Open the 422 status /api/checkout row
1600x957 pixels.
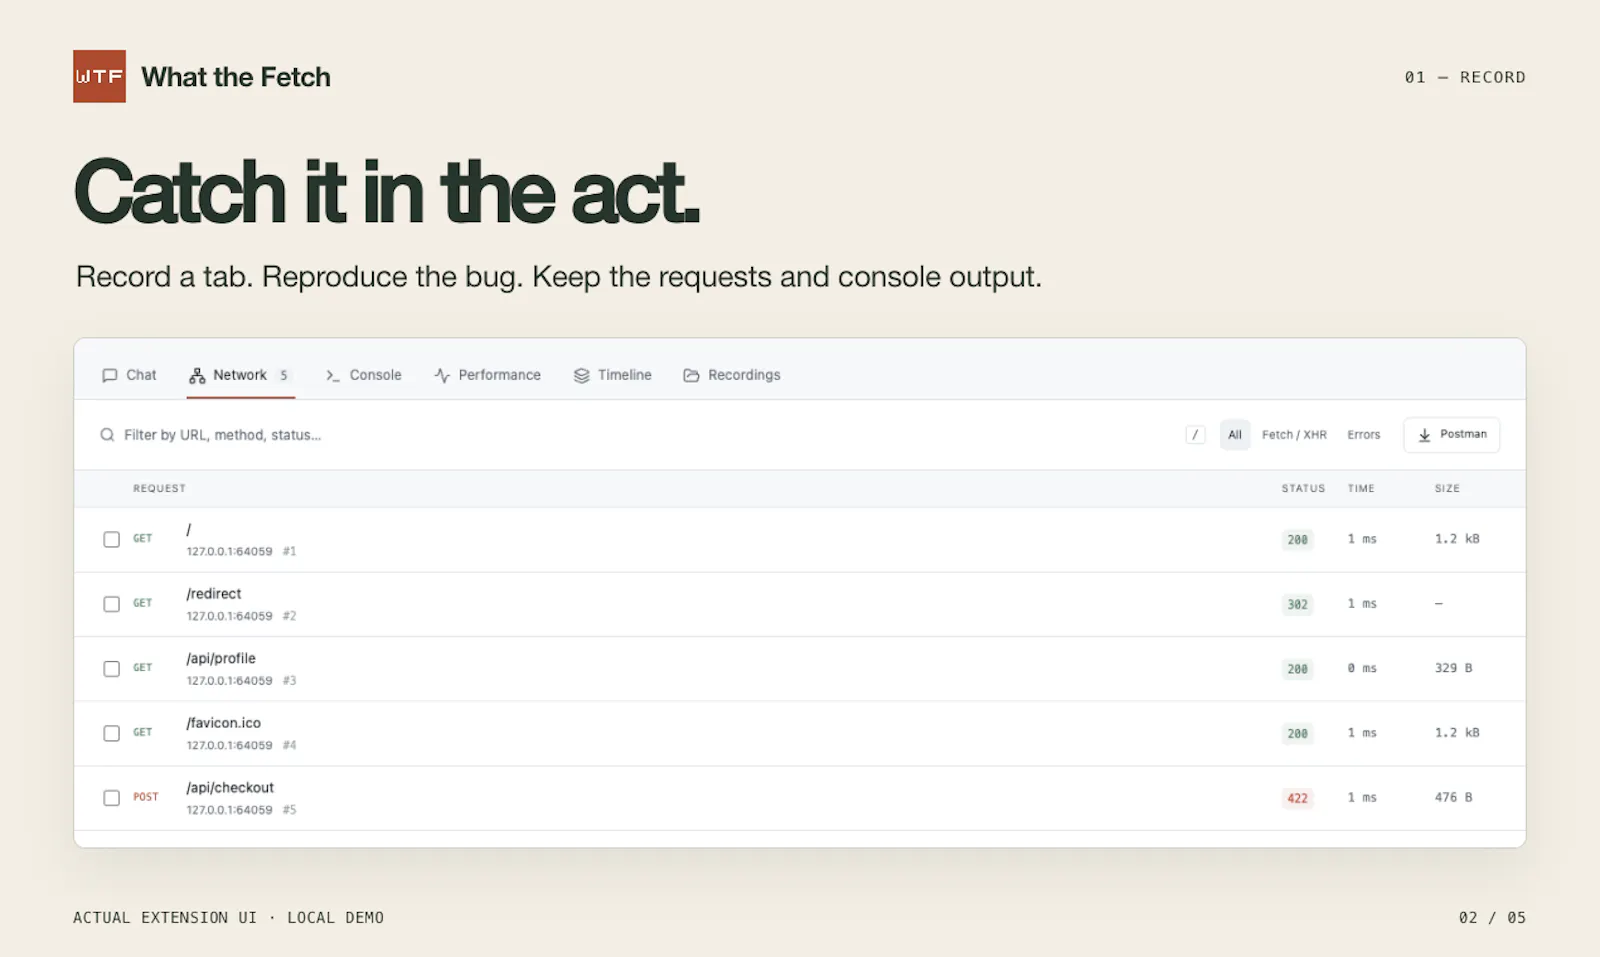[x=800, y=798]
